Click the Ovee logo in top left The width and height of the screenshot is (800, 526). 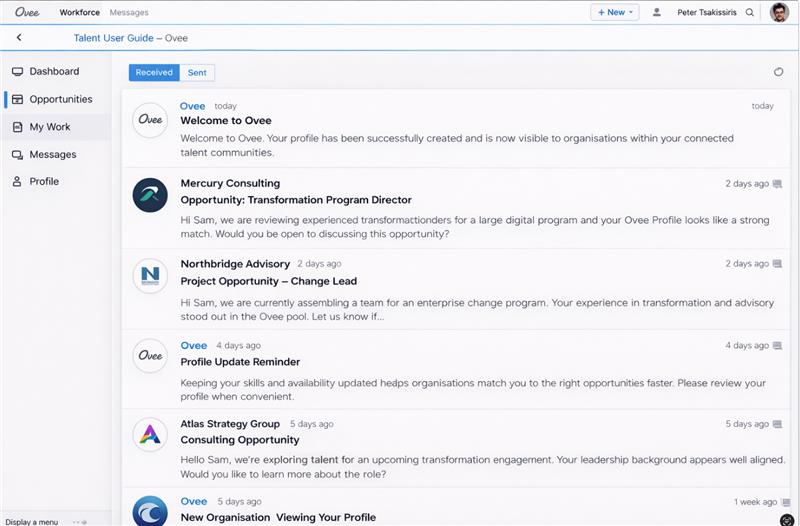27,13
